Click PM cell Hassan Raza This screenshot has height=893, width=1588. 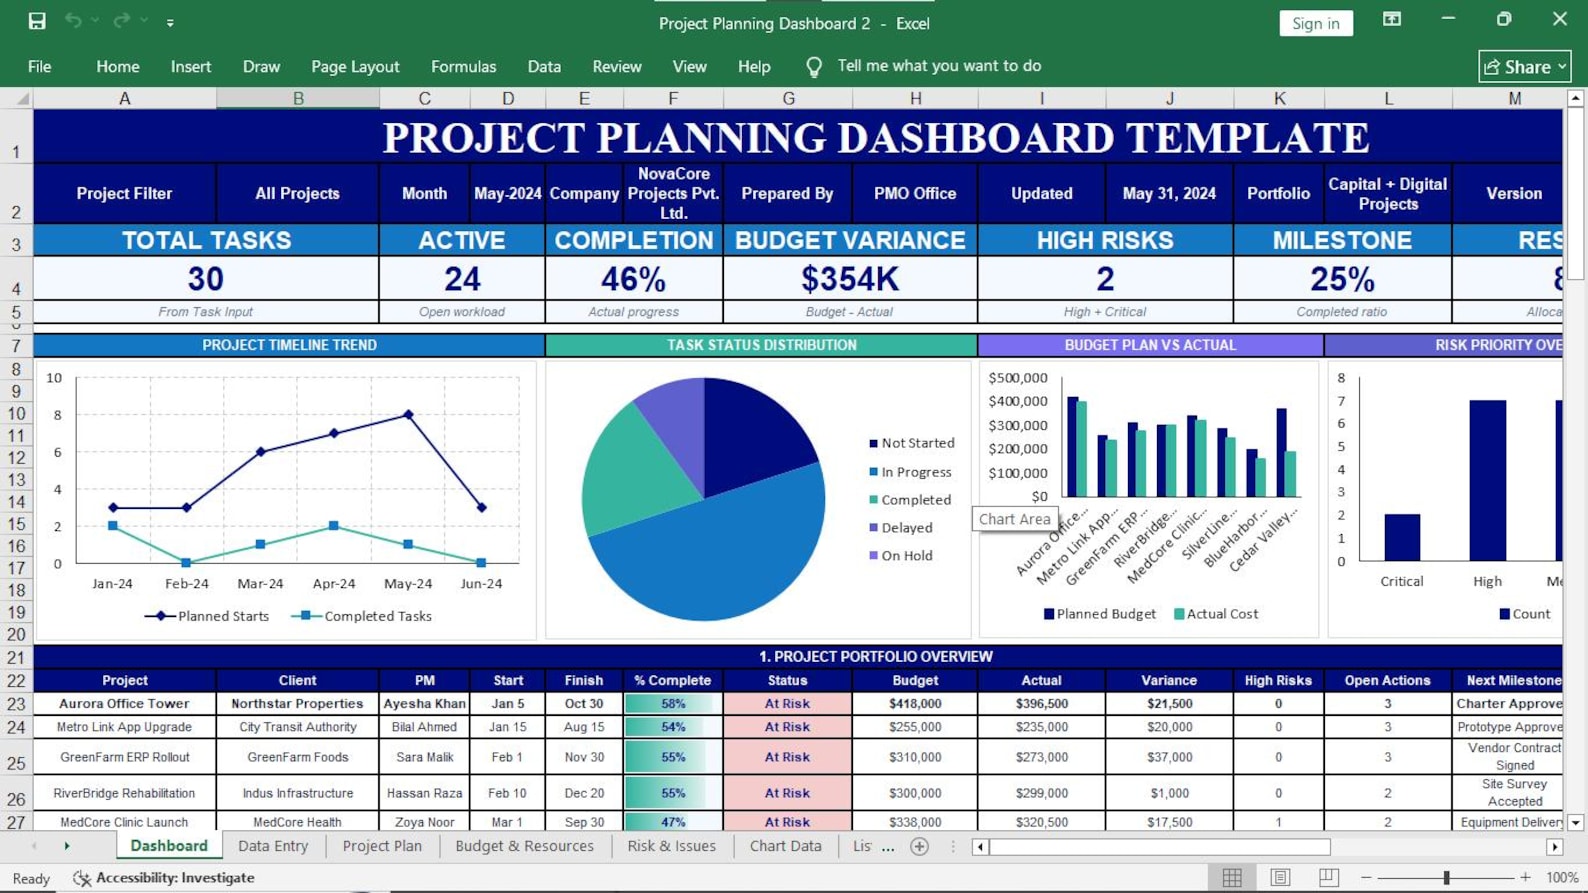click(x=424, y=793)
